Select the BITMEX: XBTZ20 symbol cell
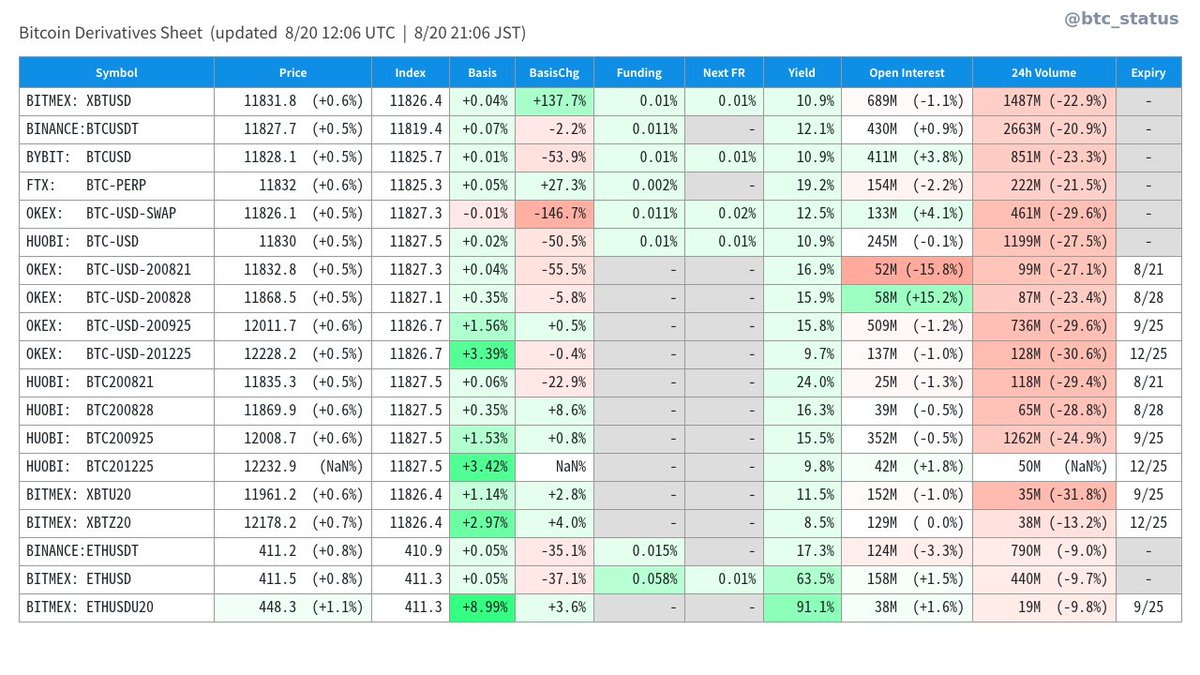This screenshot has height=675, width=1200. coord(117,522)
